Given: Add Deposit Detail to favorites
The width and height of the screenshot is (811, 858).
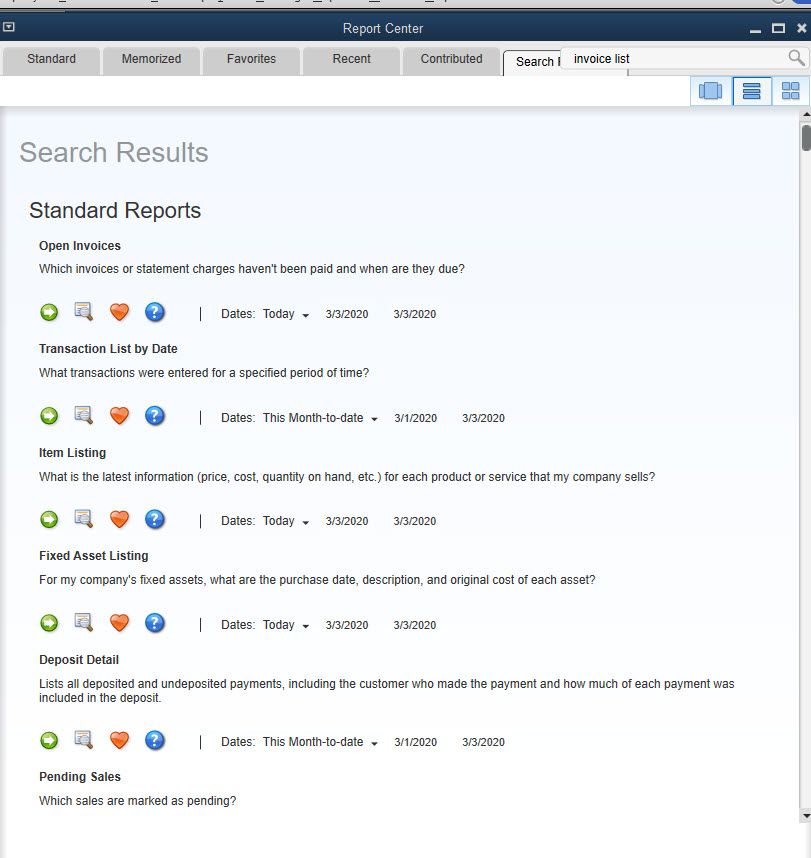Looking at the screenshot, I should tap(119, 741).
